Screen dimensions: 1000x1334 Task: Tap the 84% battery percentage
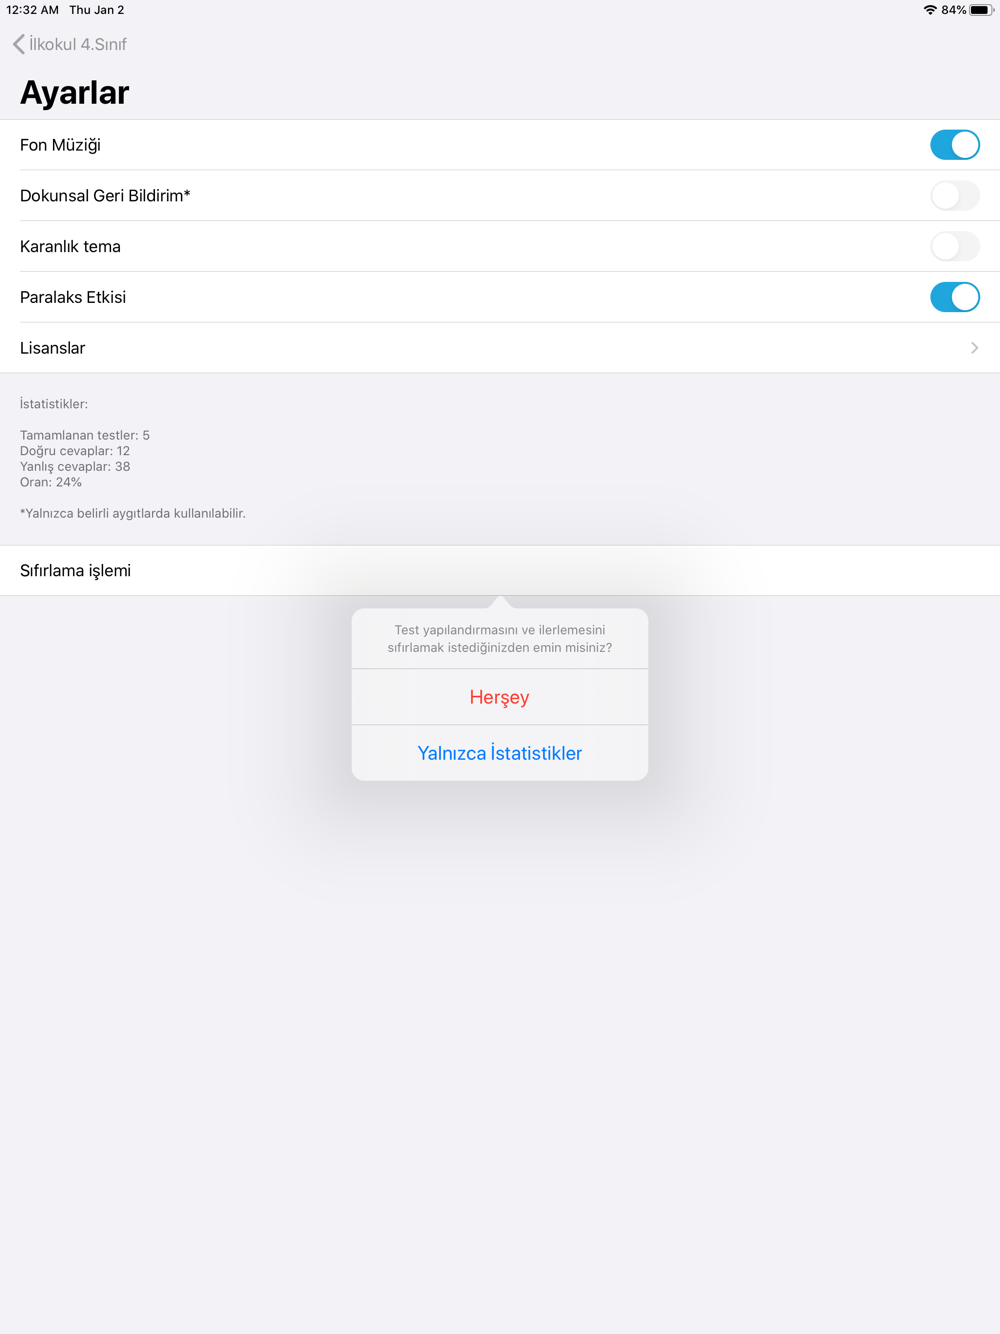point(953,10)
